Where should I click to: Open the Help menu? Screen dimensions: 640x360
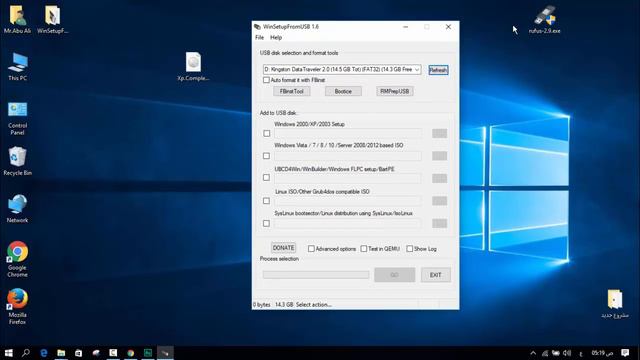(x=276, y=38)
